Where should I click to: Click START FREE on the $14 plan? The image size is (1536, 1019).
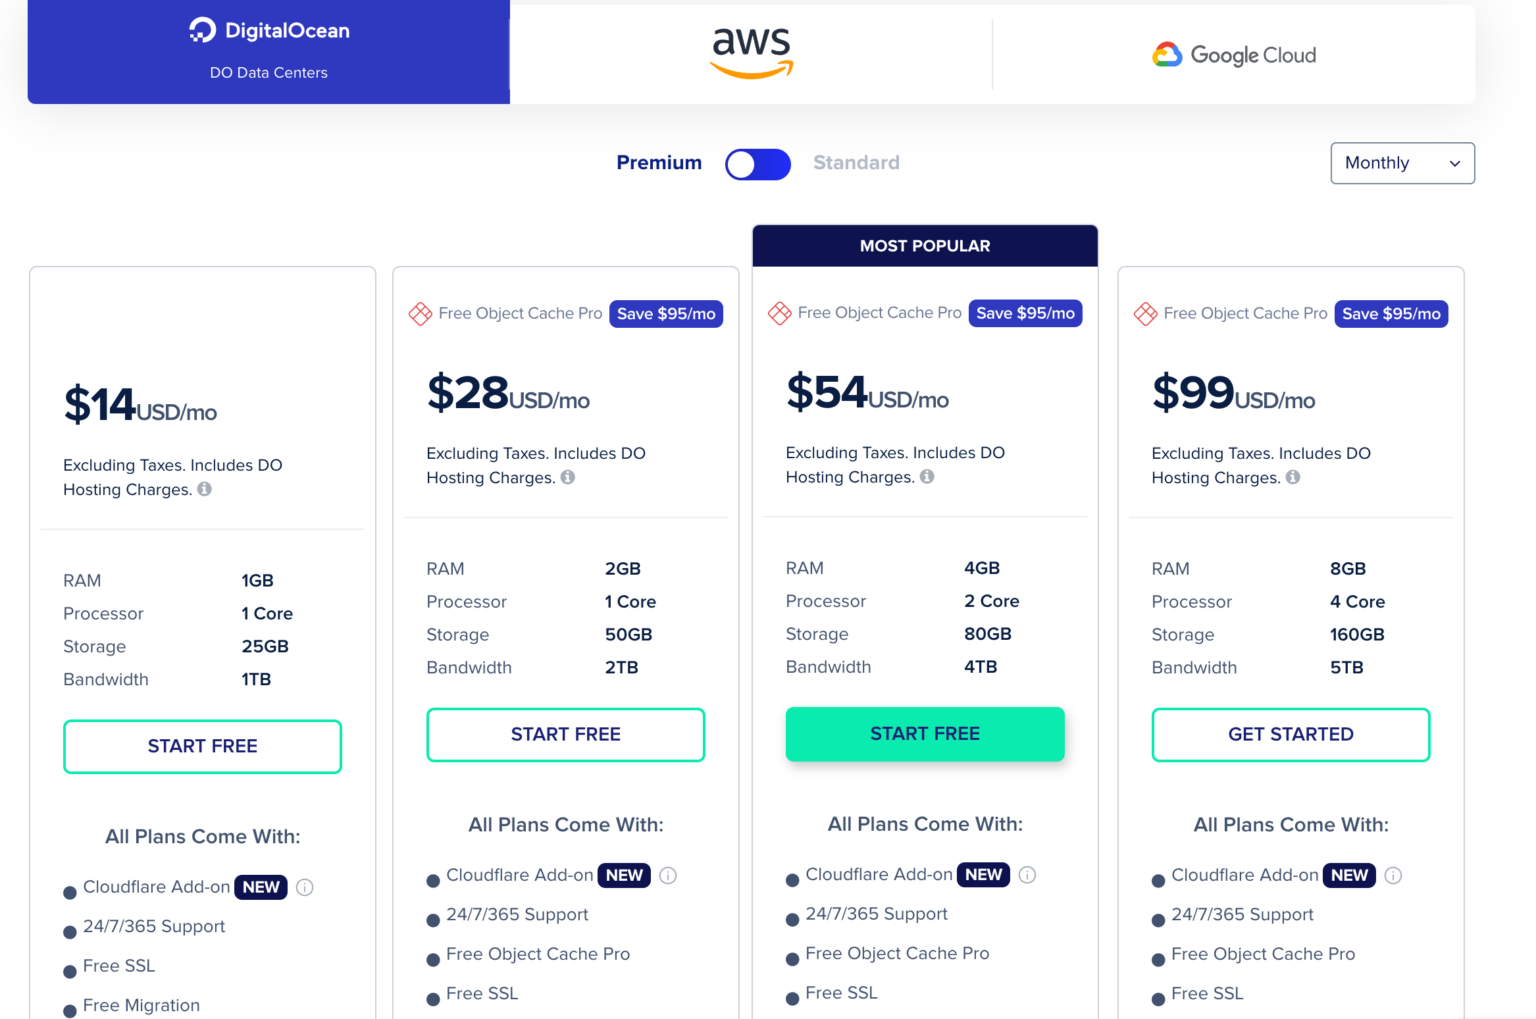tap(202, 746)
